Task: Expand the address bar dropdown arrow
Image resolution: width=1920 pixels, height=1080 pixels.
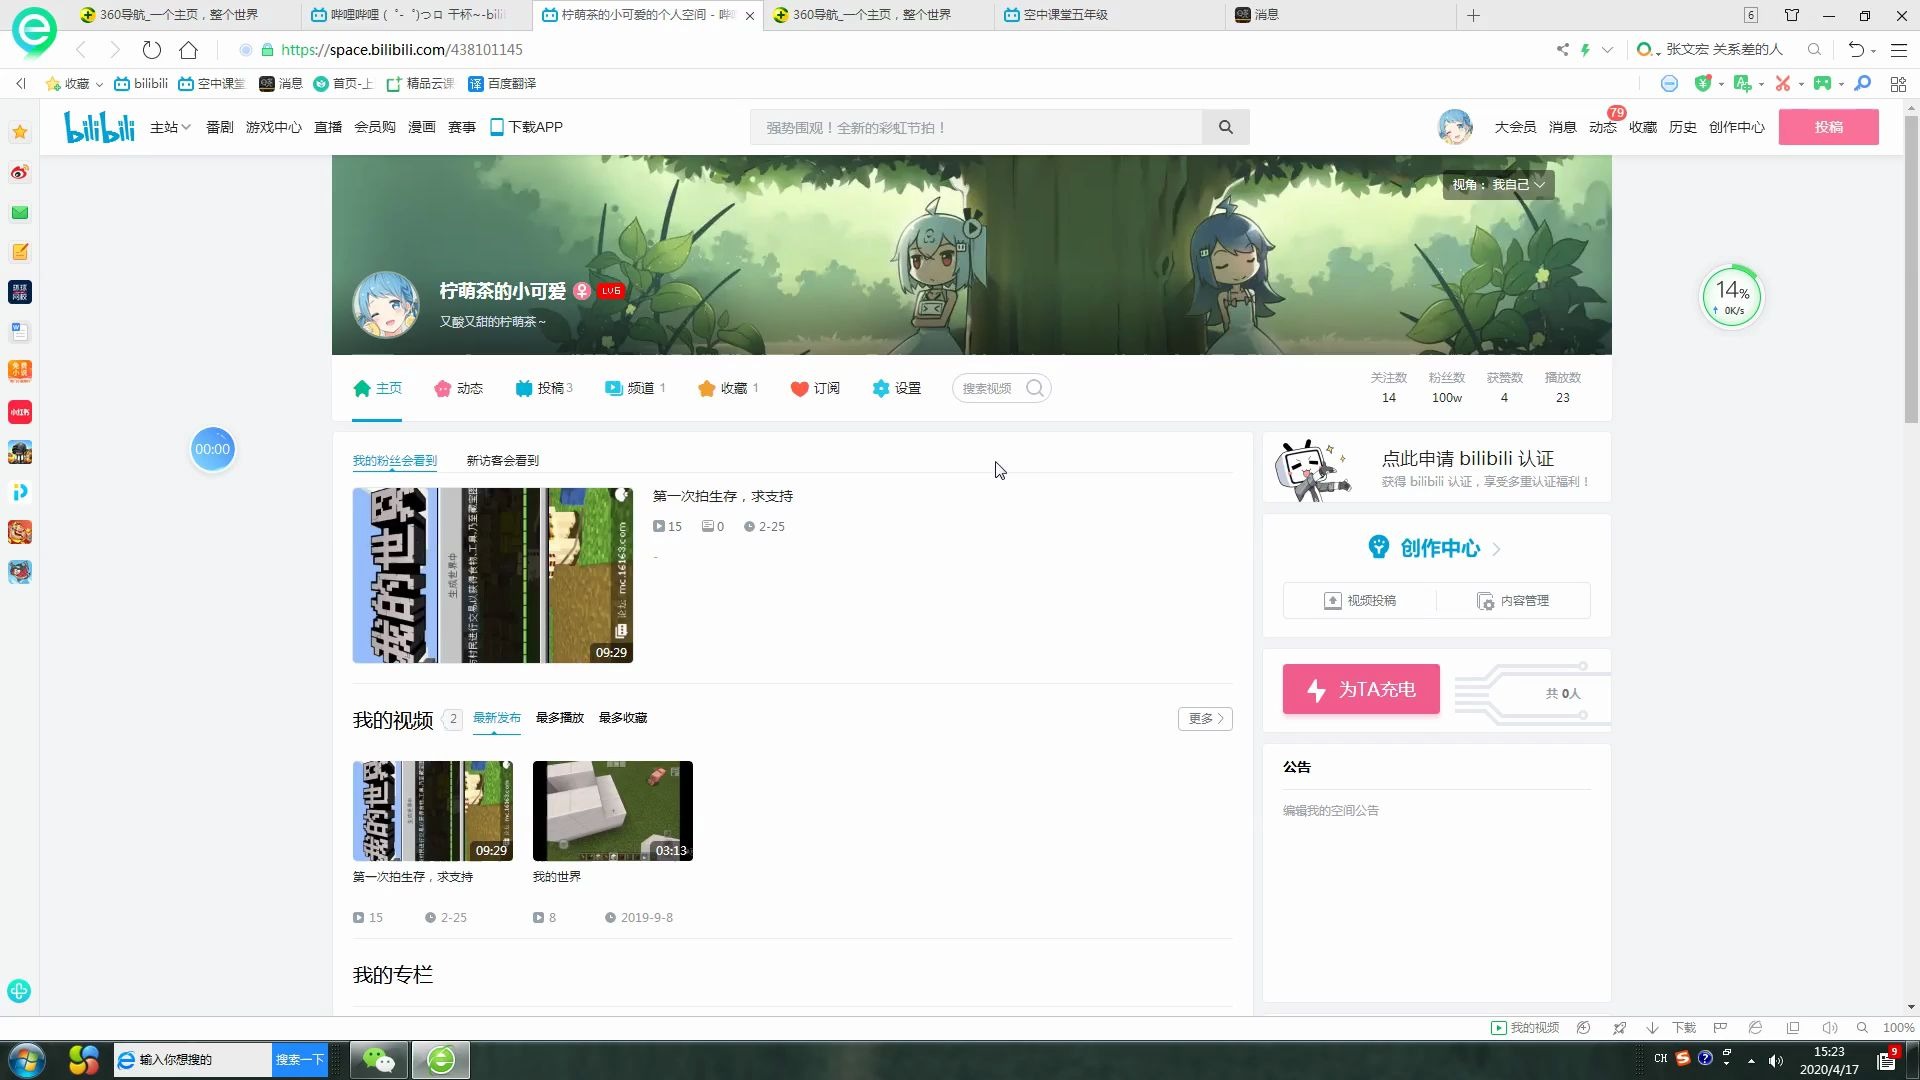Action: [x=1607, y=49]
